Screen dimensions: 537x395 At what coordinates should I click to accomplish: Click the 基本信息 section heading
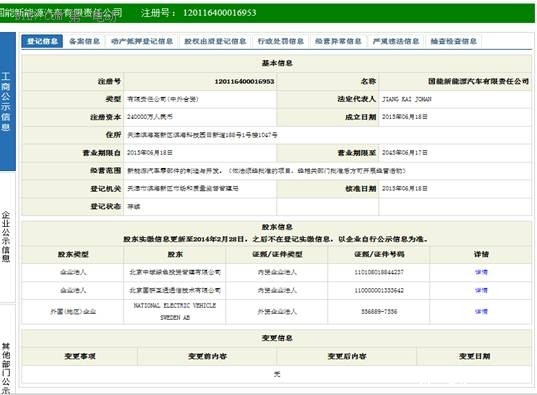(x=277, y=63)
